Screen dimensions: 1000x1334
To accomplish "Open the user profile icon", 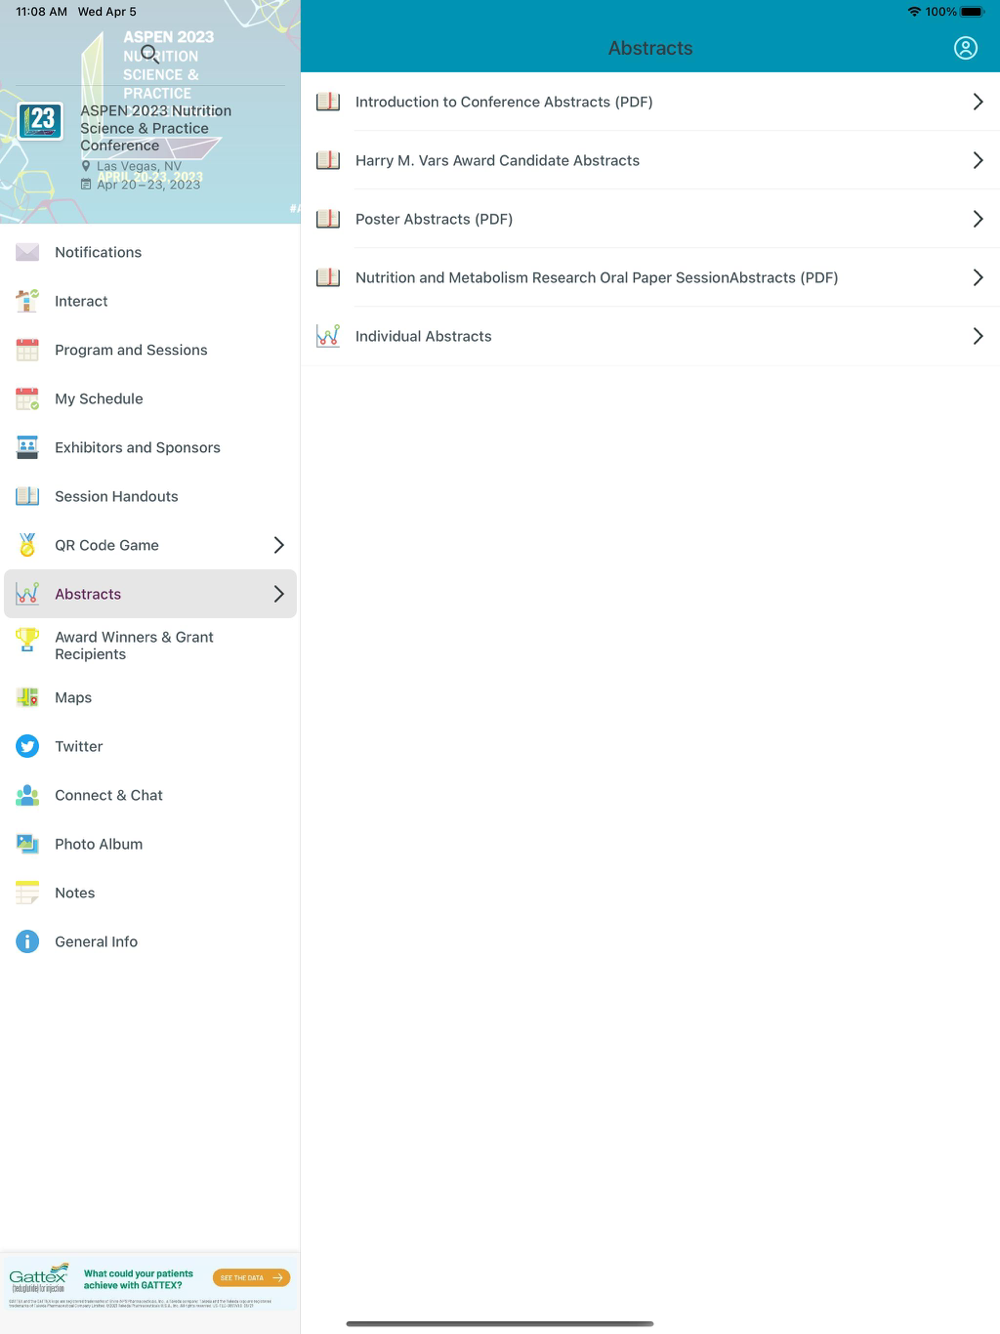I will coord(965,48).
